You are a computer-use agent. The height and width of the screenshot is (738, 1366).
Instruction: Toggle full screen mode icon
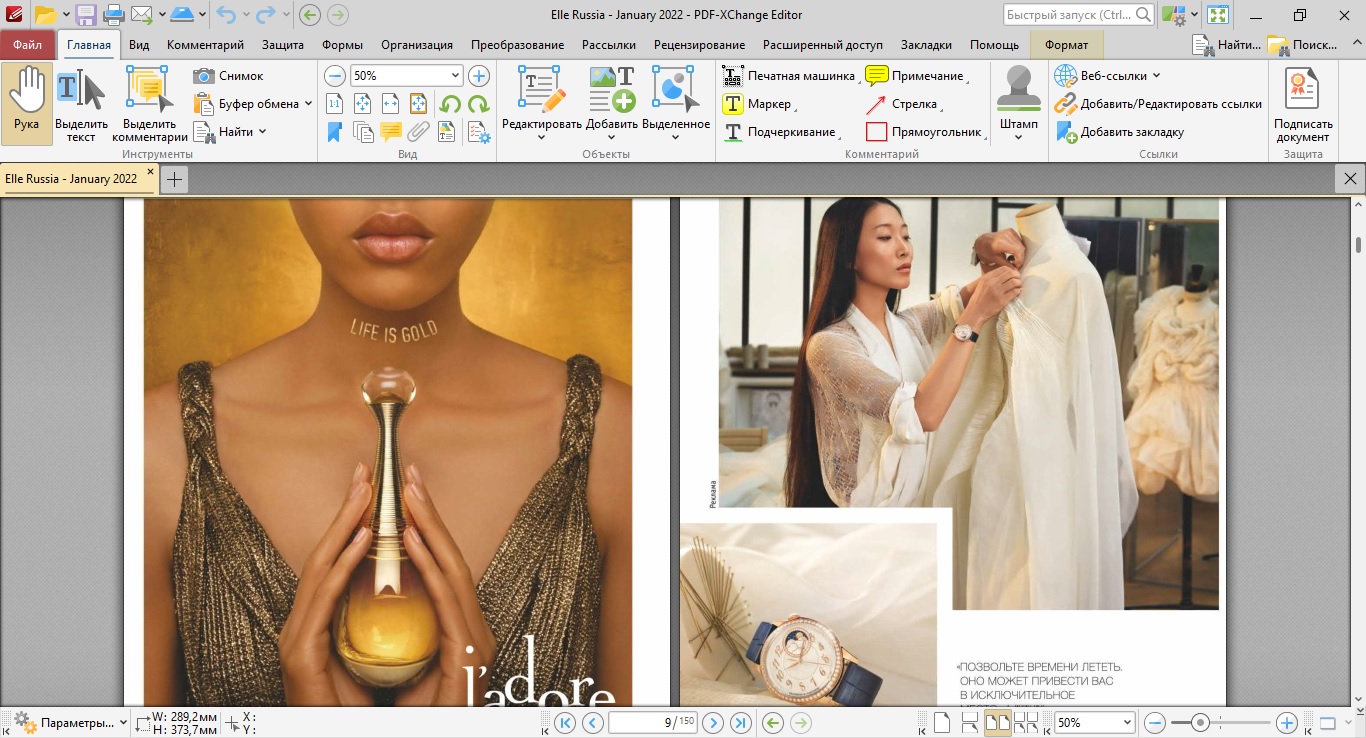click(x=1218, y=15)
